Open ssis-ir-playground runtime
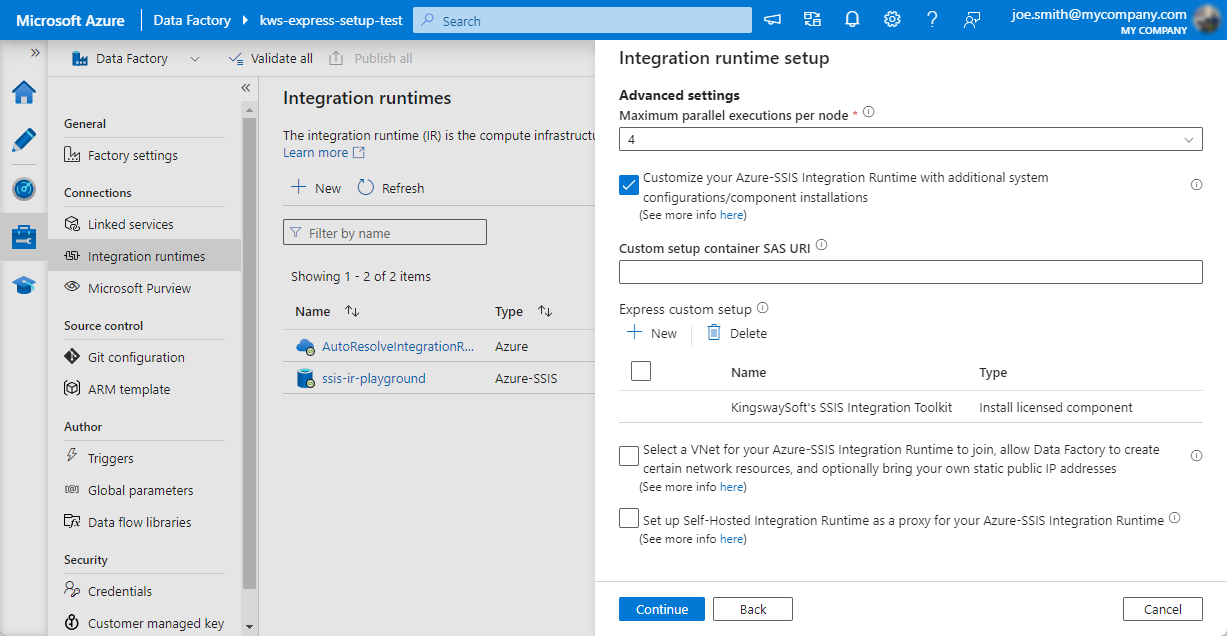Screen dimensions: 1227x636 [x=374, y=378]
